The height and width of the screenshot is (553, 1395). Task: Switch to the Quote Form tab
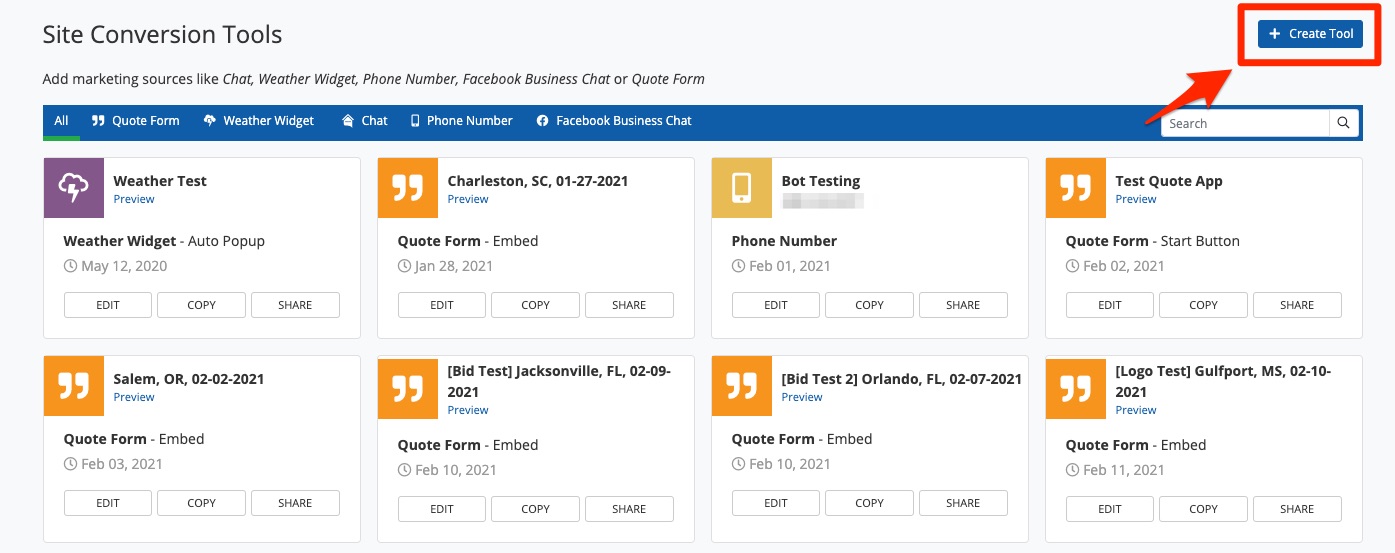pyautogui.click(x=136, y=121)
